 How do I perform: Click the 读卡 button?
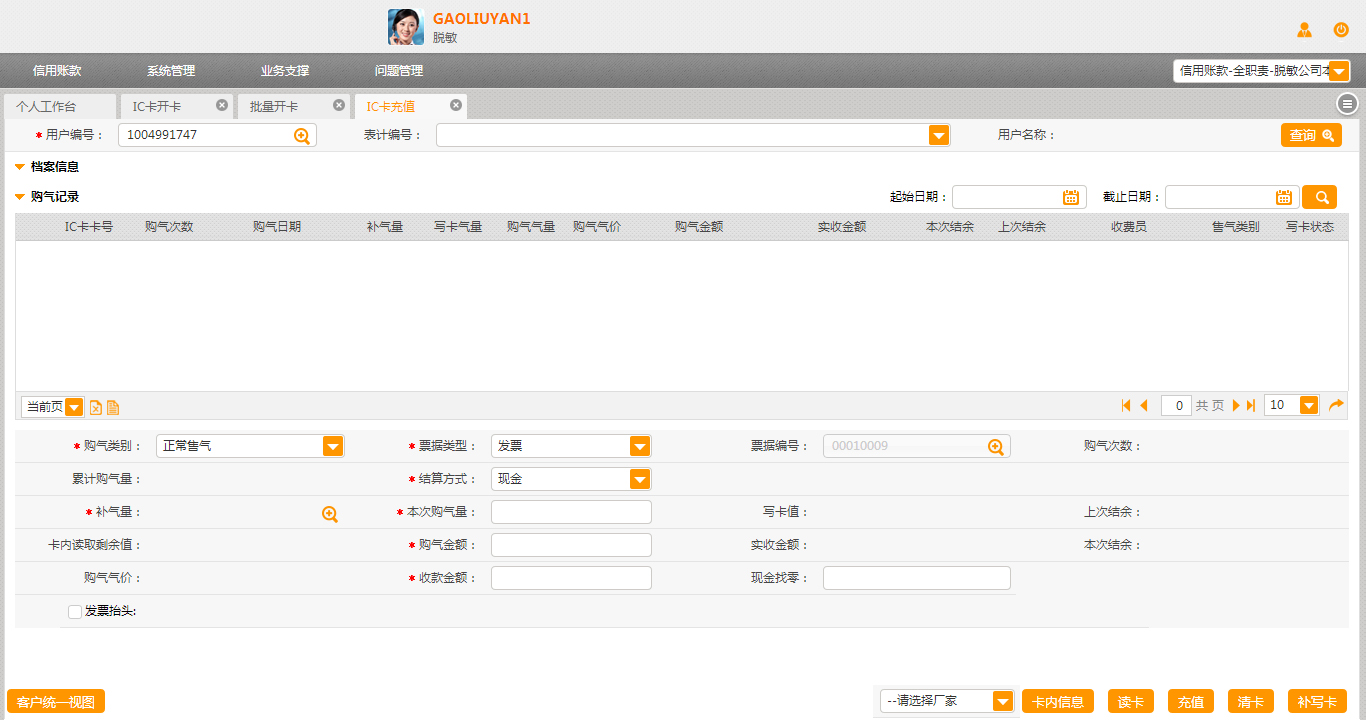pyautogui.click(x=1131, y=702)
